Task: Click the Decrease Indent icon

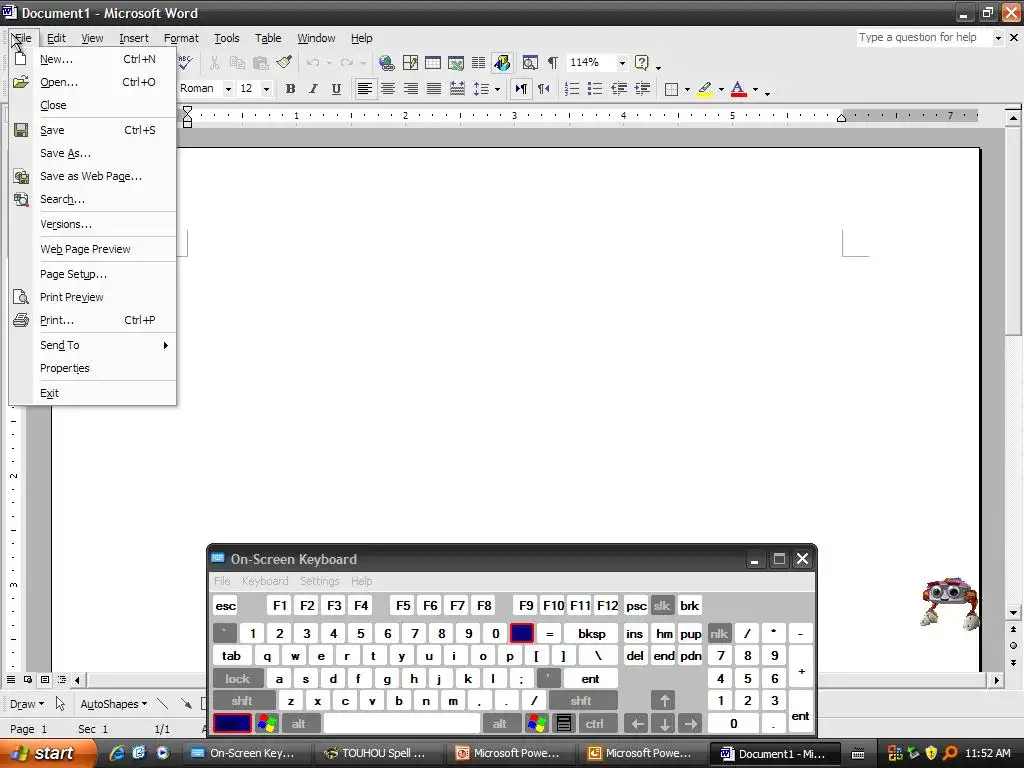Action: point(618,89)
